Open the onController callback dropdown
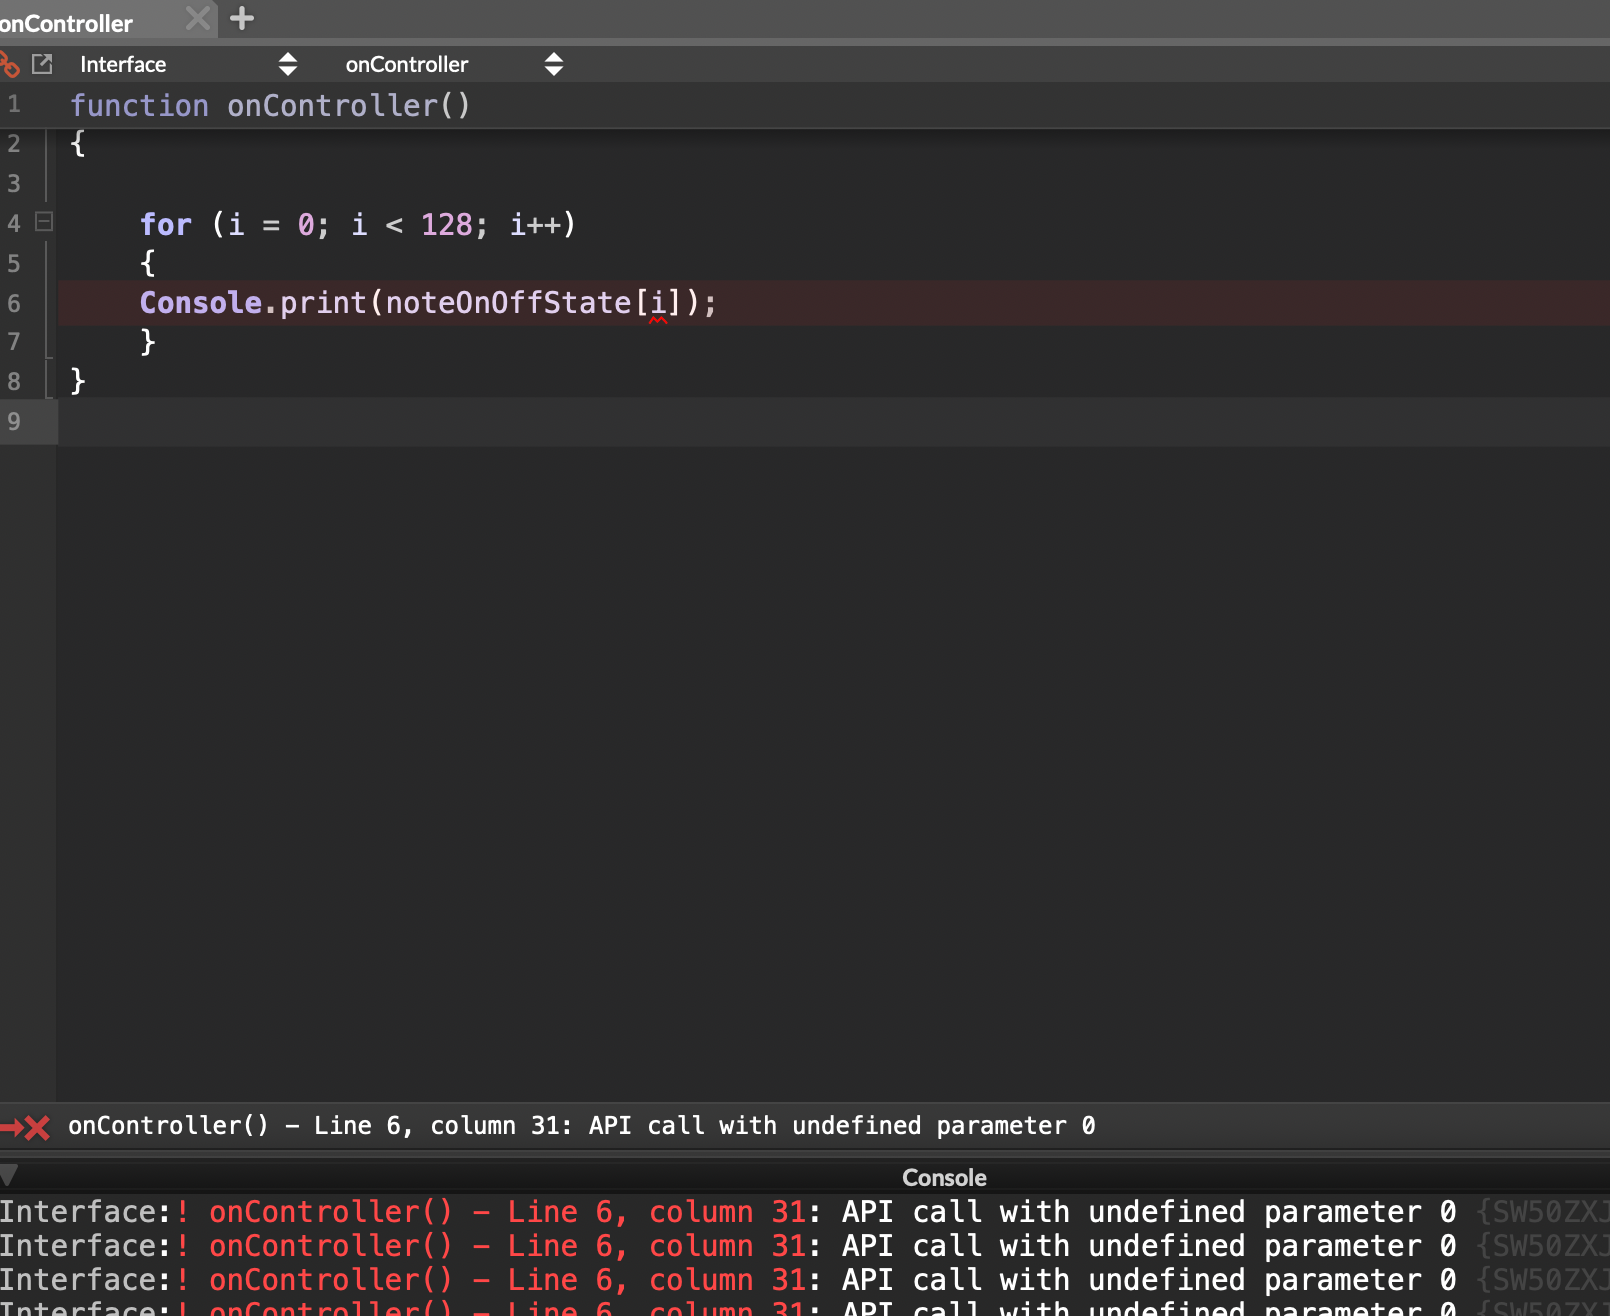The width and height of the screenshot is (1610, 1316). click(454, 64)
